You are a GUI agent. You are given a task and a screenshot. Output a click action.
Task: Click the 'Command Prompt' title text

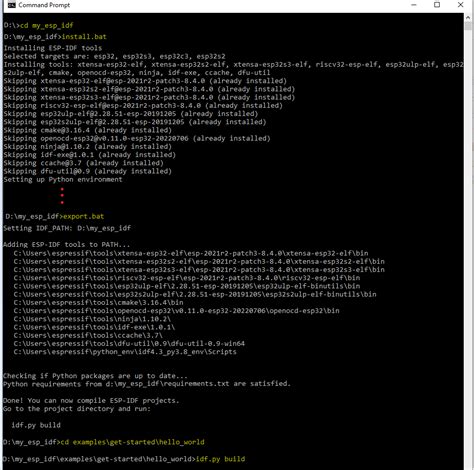click(44, 5)
